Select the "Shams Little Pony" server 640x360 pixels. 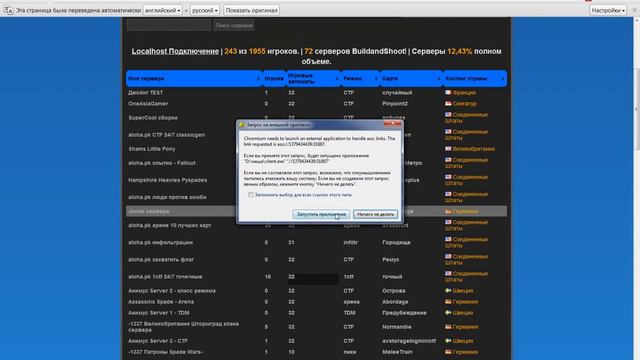152,149
